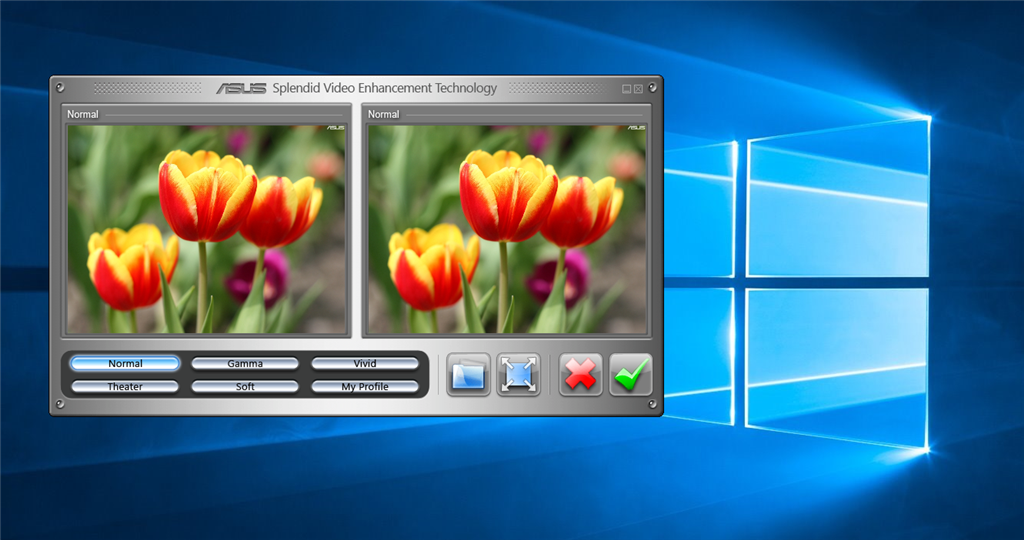Confirm with the green checkmark icon
1024x540 pixels.
point(631,375)
